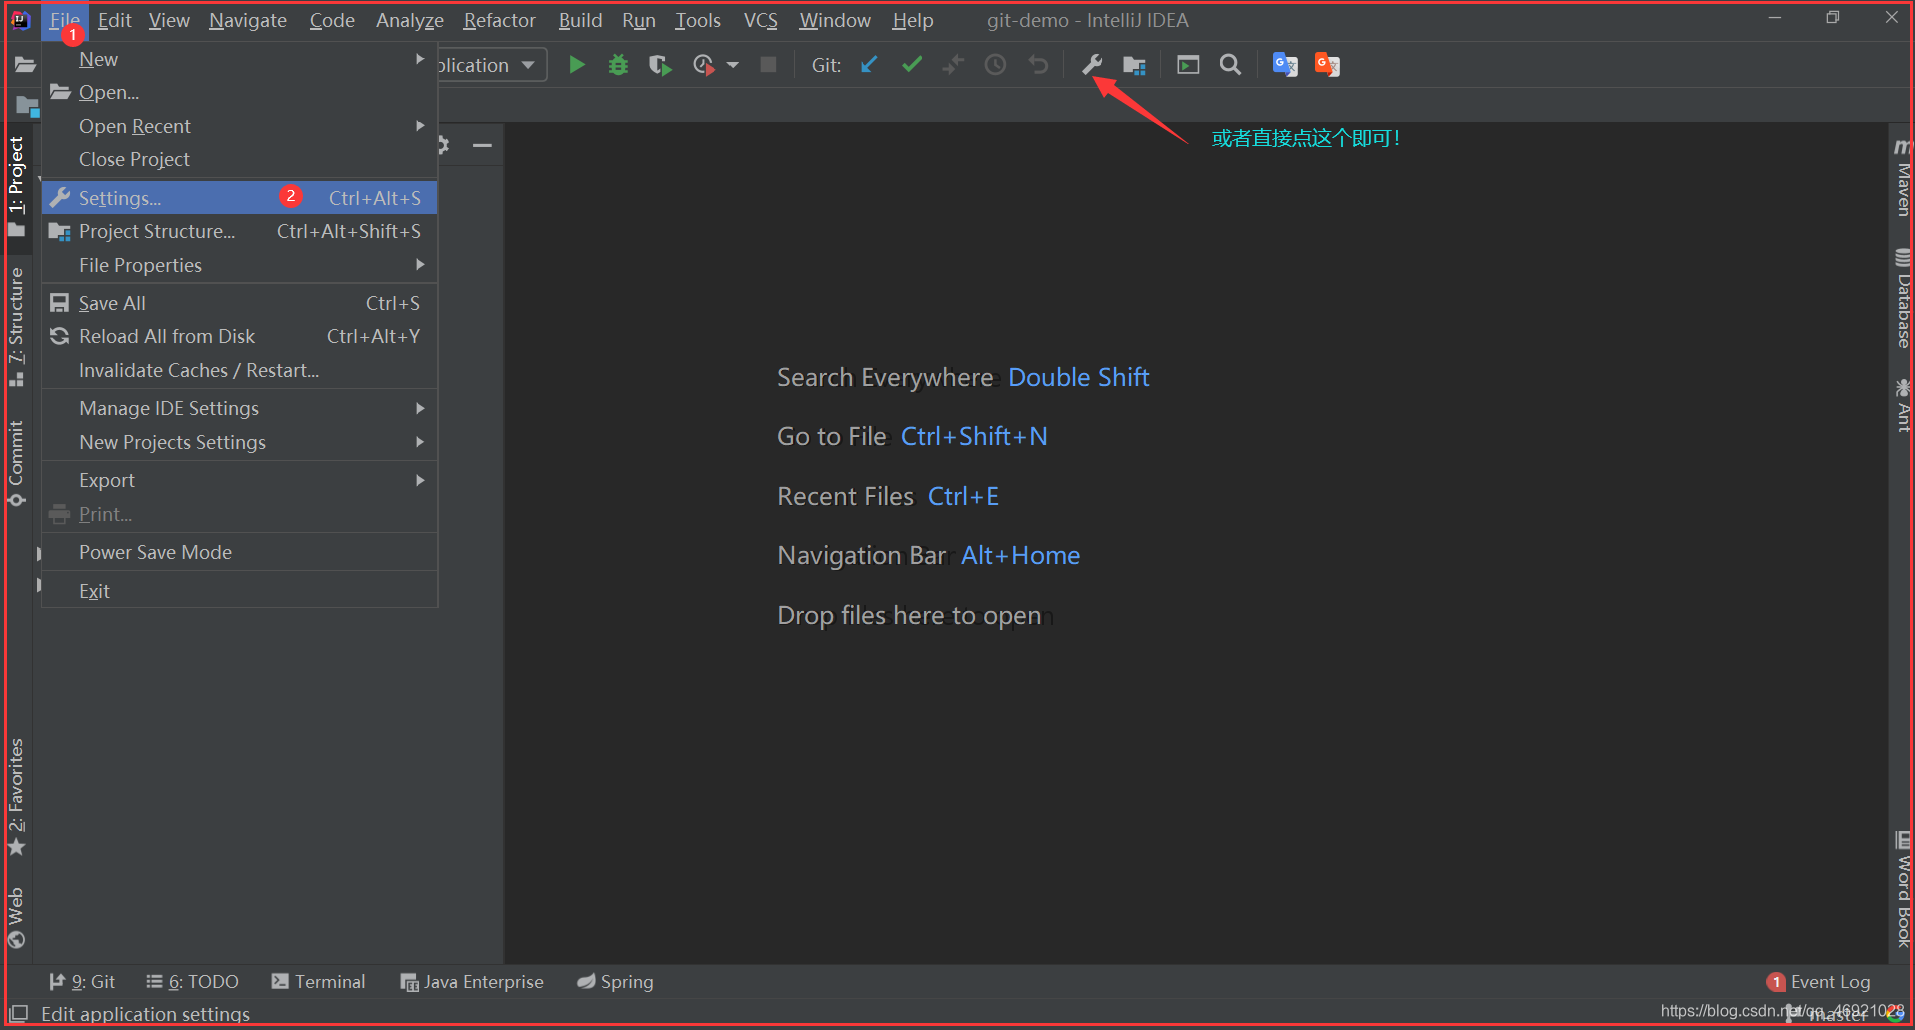Open the Ant side panel
This screenshot has width=1915, height=1030.
(x=1902, y=405)
